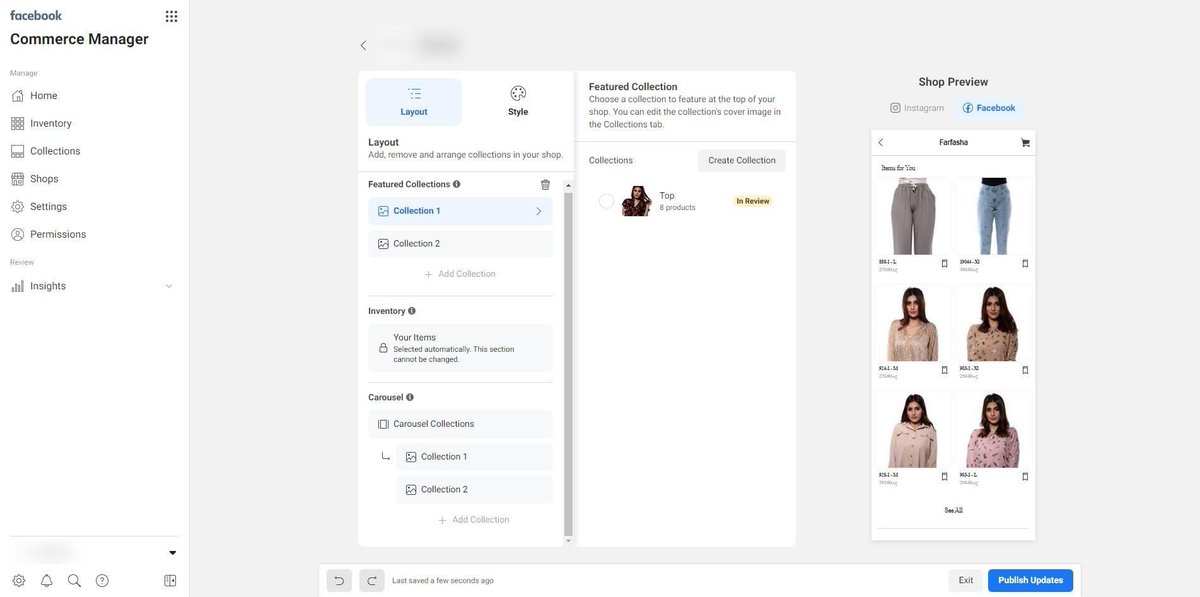Bookmark the blue jeans product
The height and width of the screenshot is (597, 1200).
click(1025, 264)
